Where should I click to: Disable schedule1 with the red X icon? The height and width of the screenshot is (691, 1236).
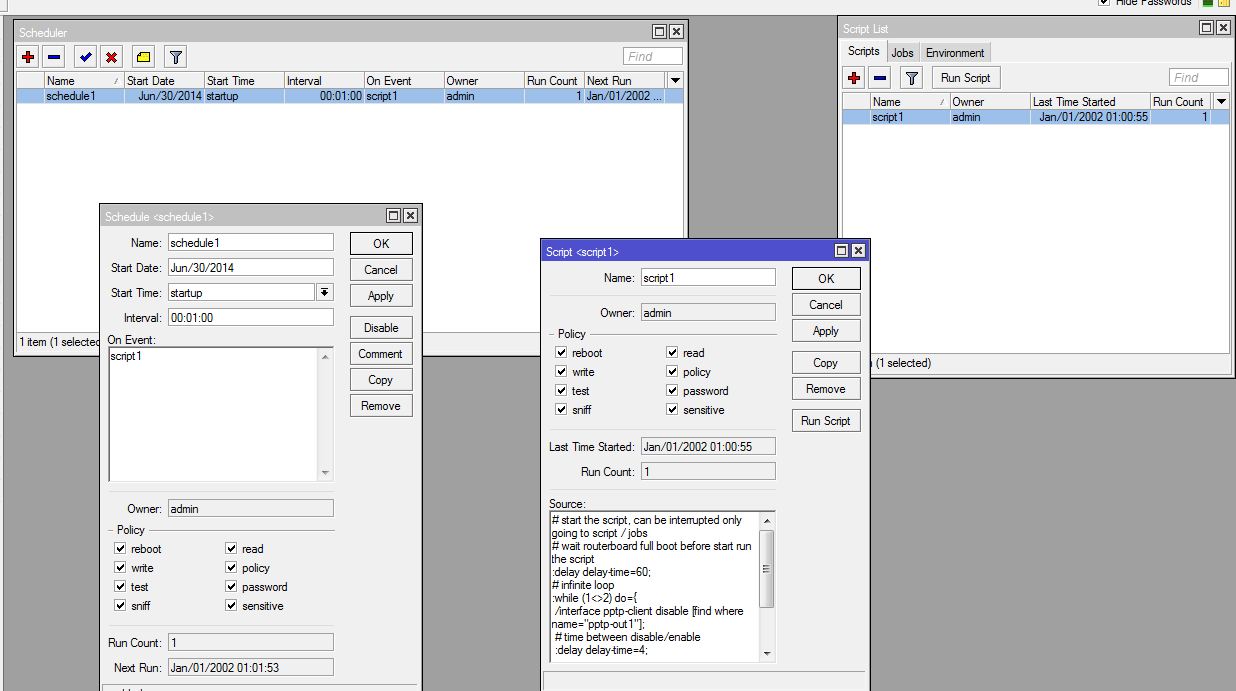pyautogui.click(x=110, y=56)
